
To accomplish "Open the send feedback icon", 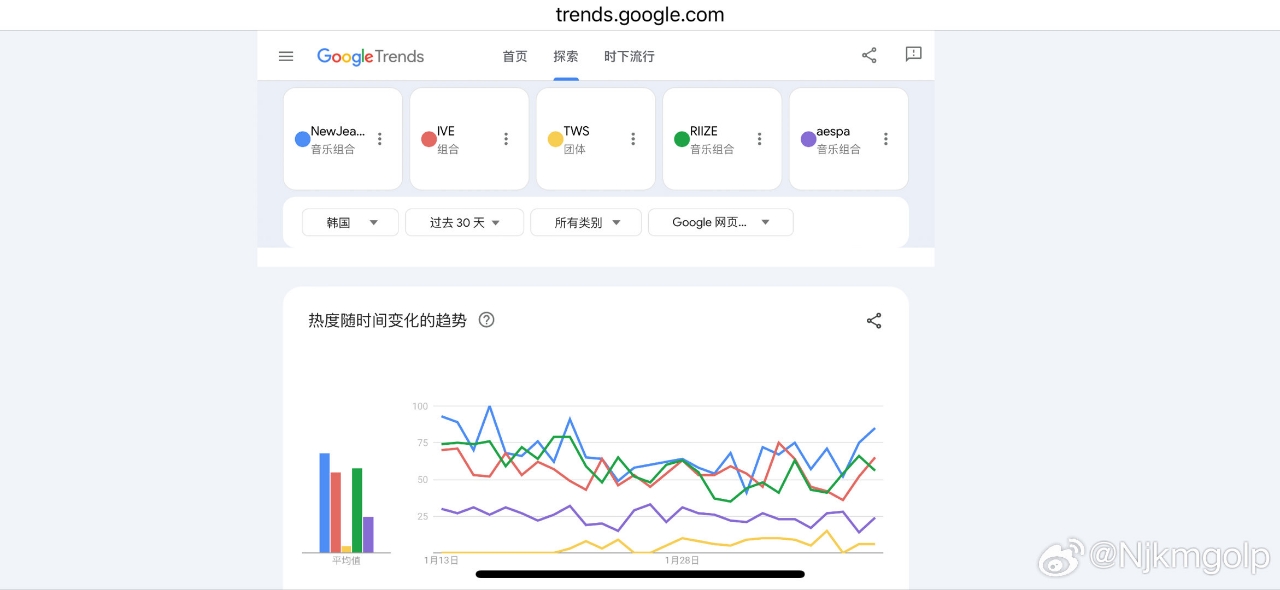I will [x=913, y=55].
